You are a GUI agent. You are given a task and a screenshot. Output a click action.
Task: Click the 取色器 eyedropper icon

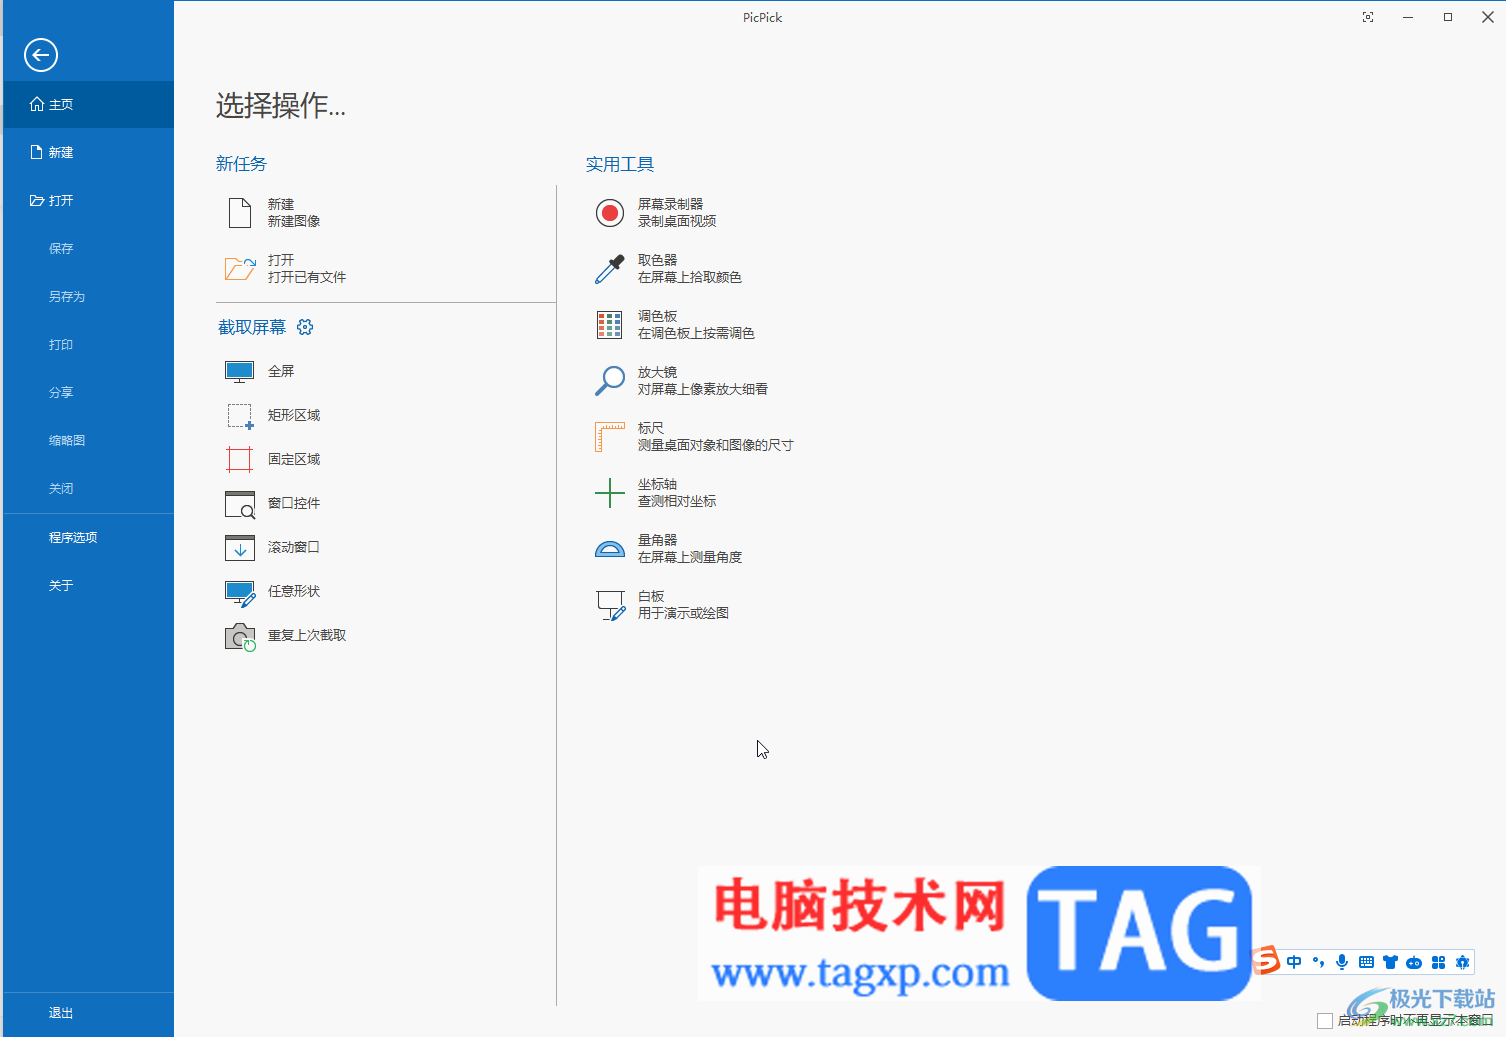coord(610,269)
